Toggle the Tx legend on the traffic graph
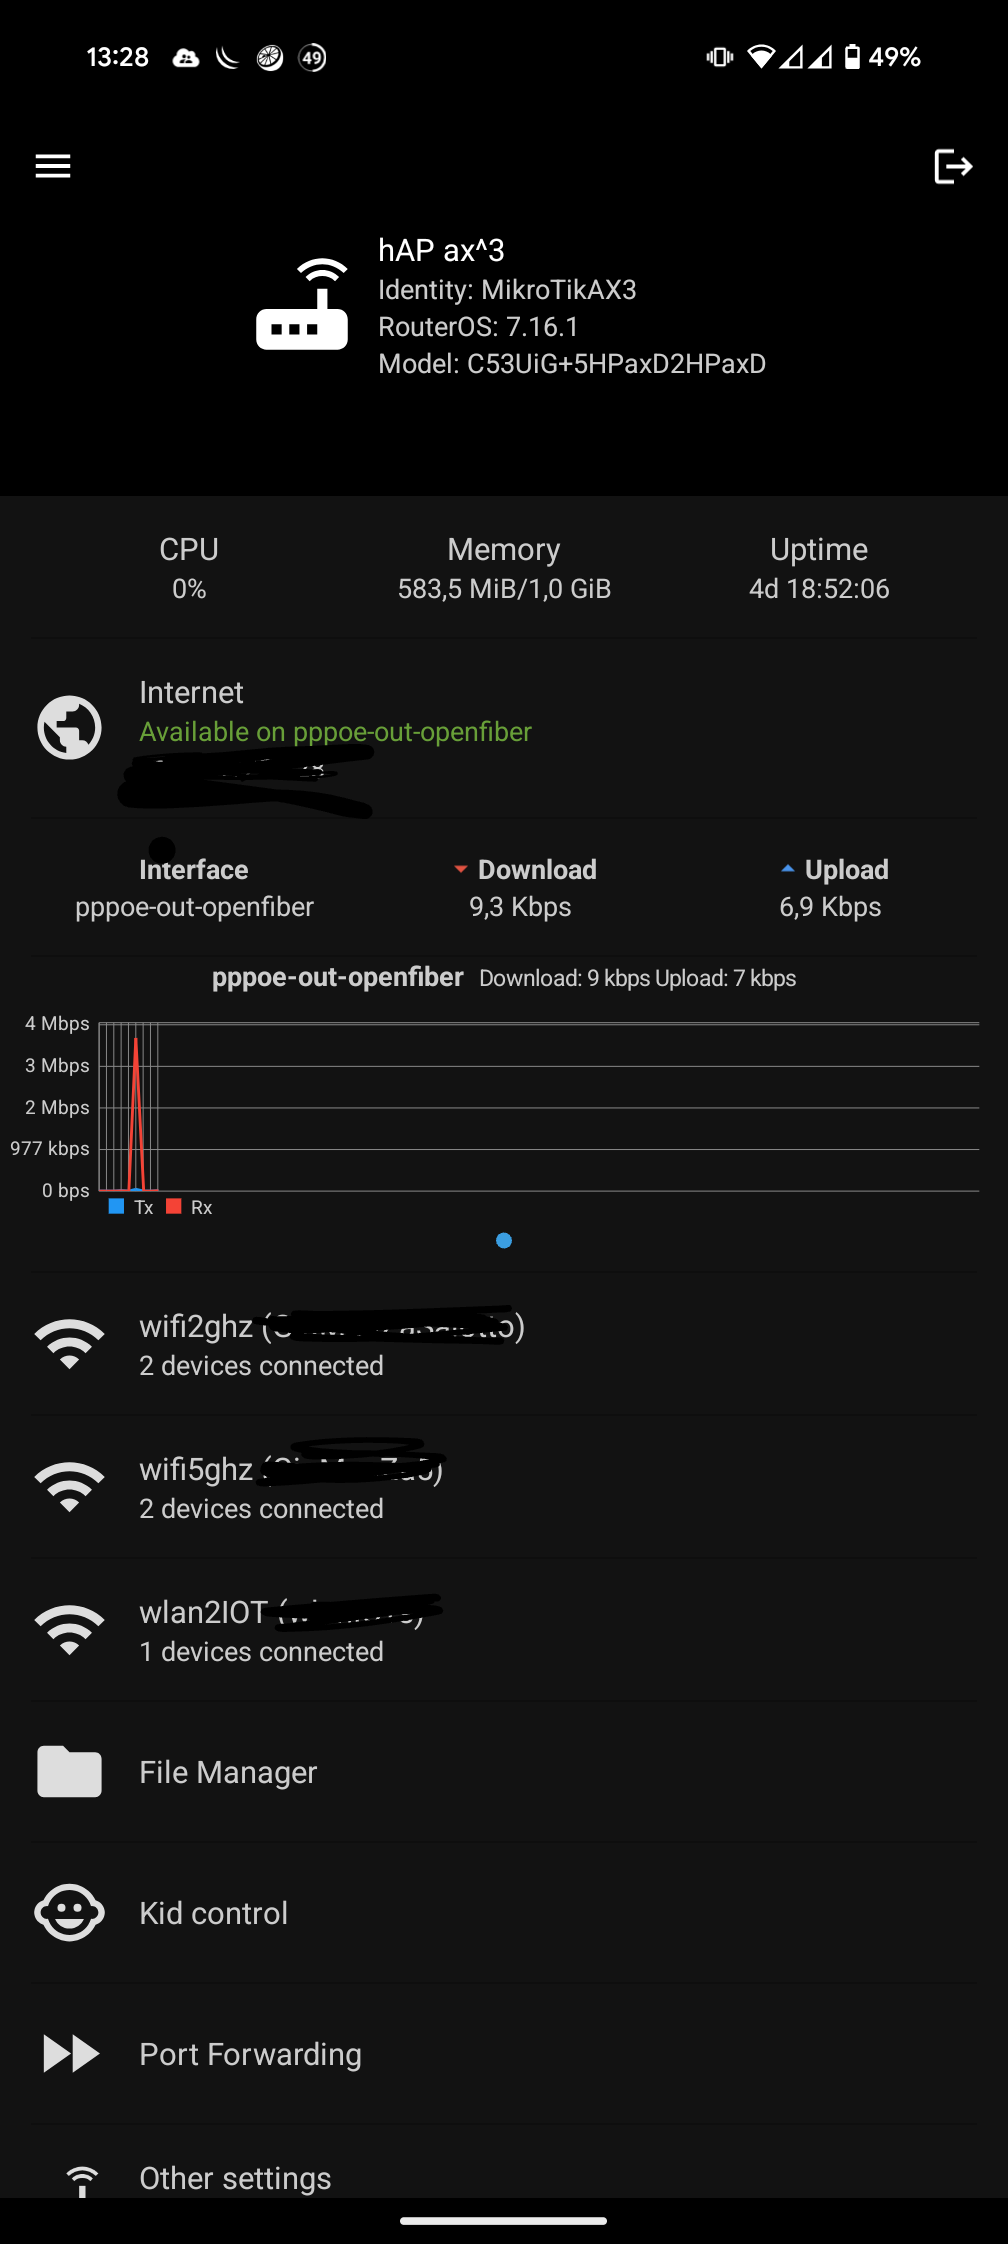The image size is (1008, 2244). 131,1207
